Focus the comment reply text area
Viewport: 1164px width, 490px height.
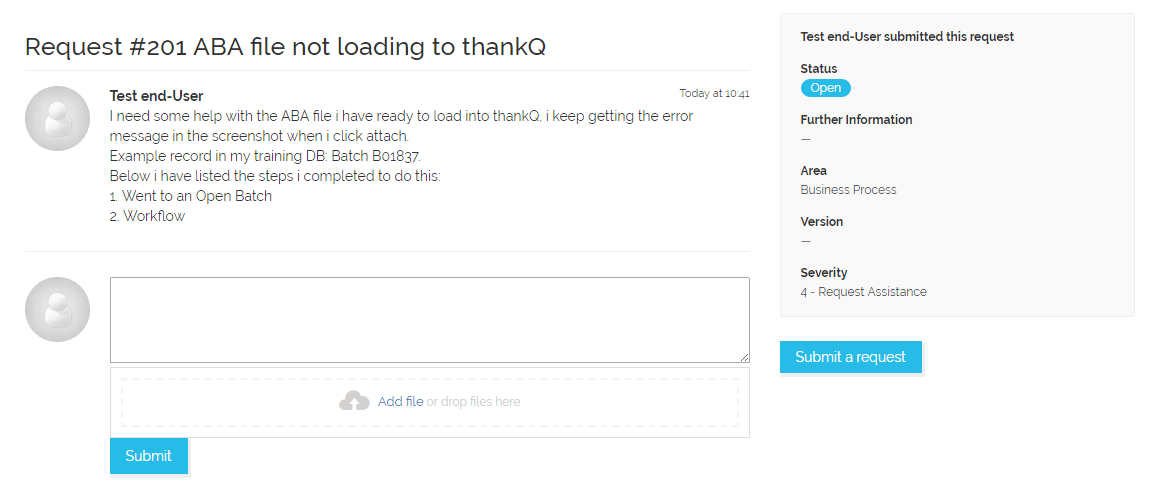pos(429,319)
